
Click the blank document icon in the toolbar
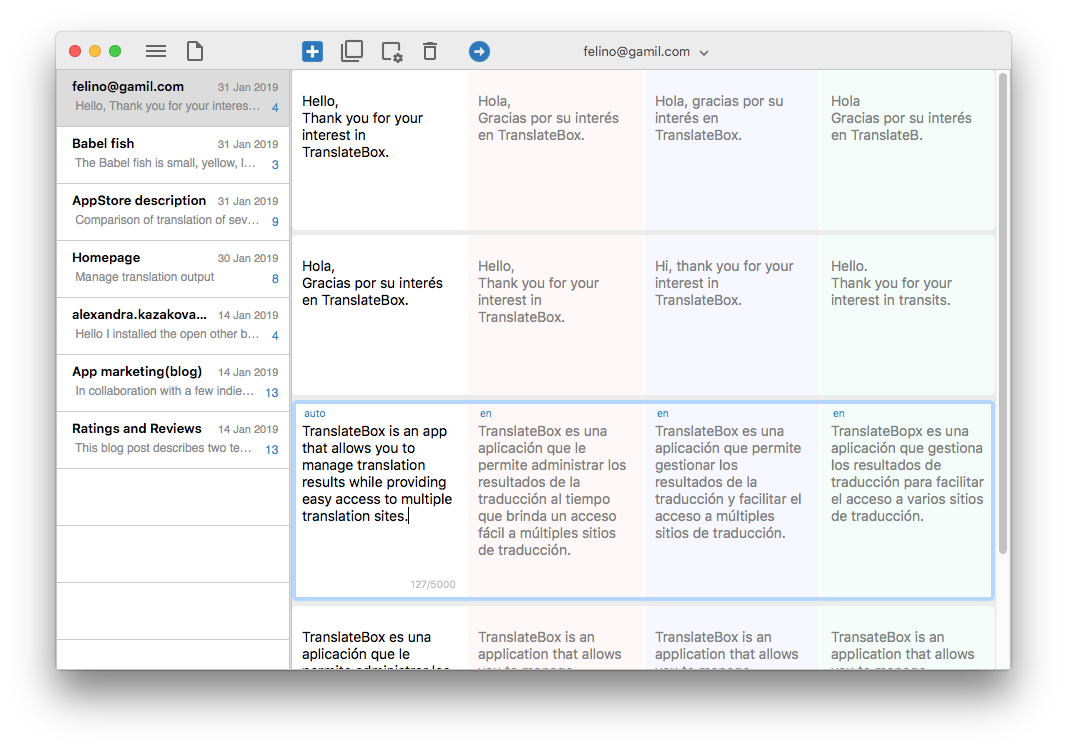pos(195,51)
